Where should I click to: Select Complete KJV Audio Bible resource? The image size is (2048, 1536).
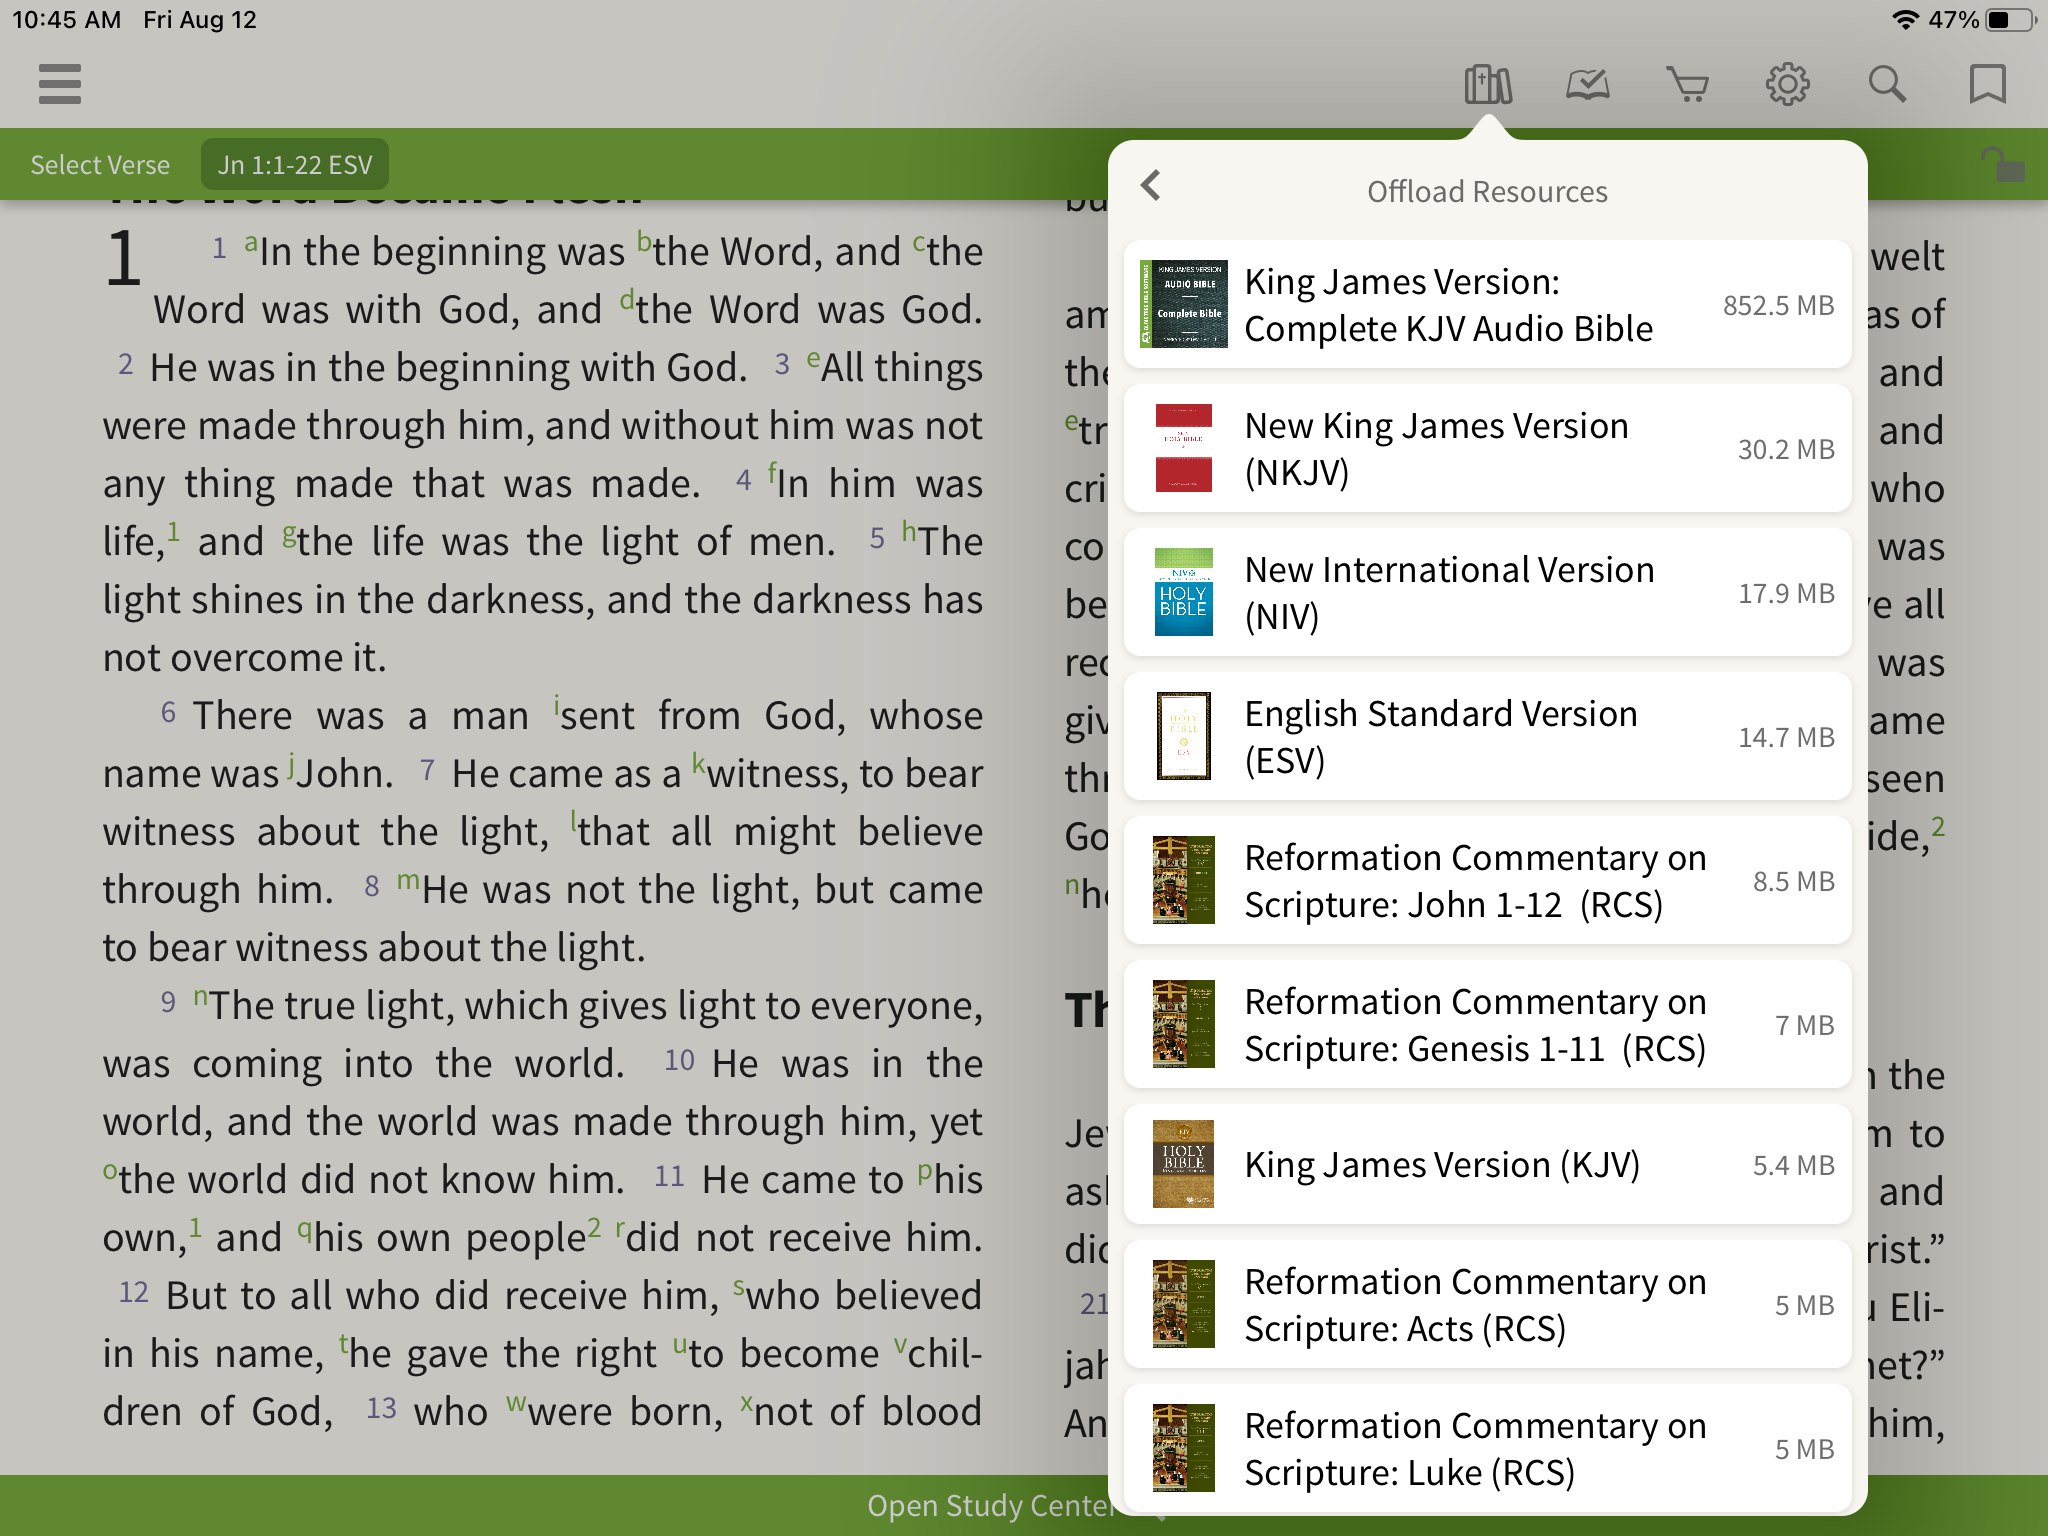[x=1488, y=305]
